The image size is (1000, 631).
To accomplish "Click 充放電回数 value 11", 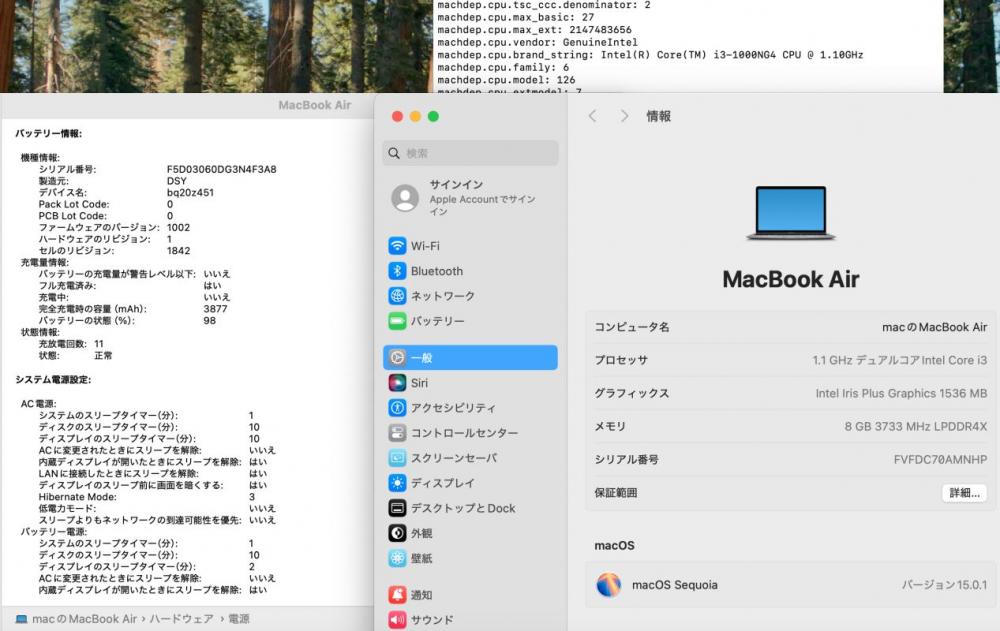I will [x=99, y=343].
